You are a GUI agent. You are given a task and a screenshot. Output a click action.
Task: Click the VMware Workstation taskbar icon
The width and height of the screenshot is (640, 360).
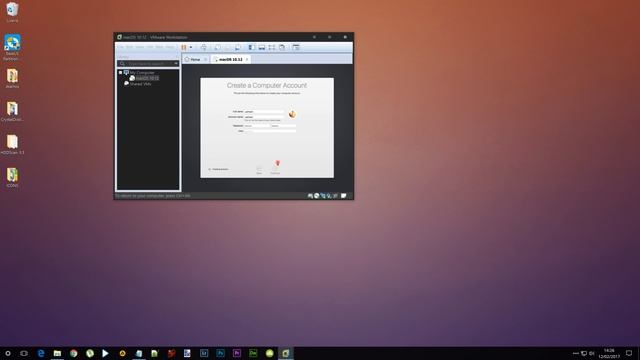click(286, 353)
